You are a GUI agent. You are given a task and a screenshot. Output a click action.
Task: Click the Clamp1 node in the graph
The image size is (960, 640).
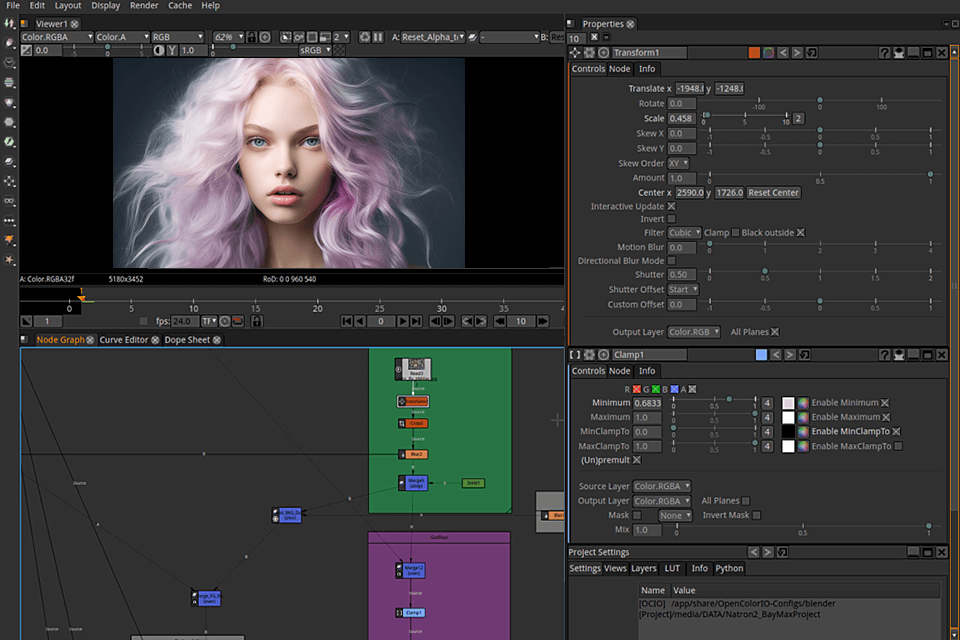click(x=411, y=612)
